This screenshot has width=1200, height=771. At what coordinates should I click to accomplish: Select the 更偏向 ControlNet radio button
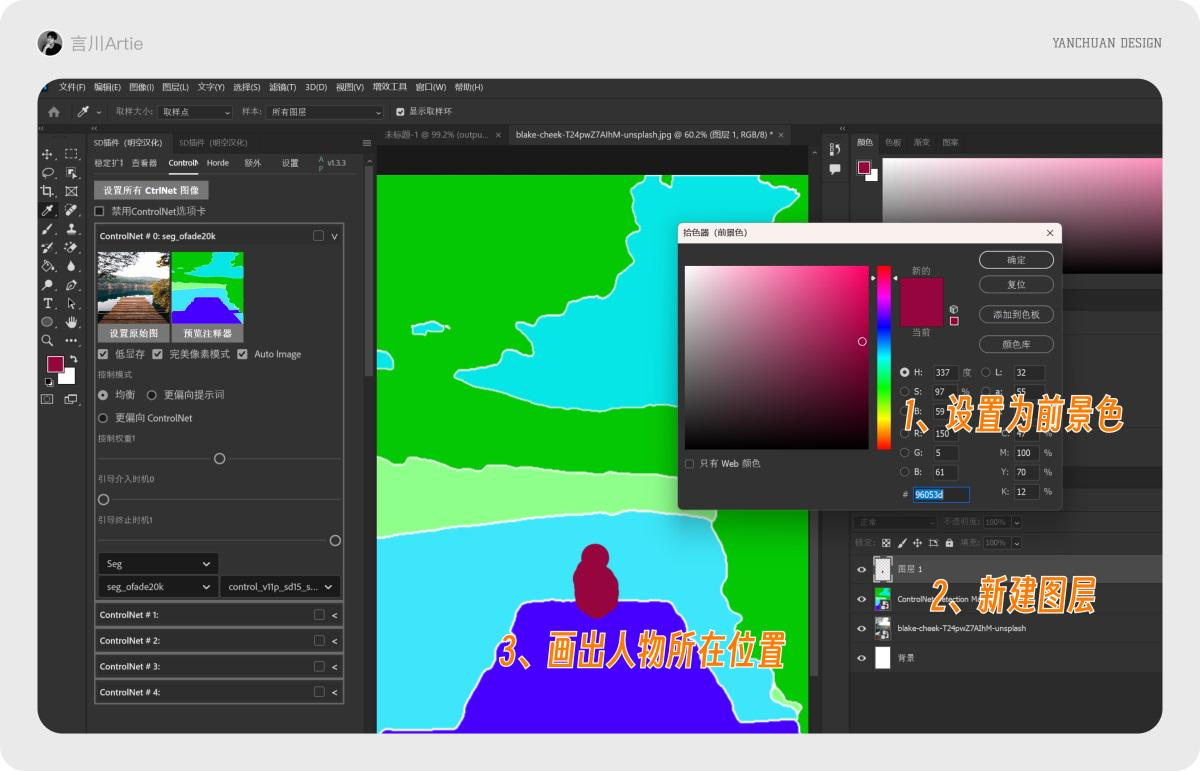coord(103,417)
